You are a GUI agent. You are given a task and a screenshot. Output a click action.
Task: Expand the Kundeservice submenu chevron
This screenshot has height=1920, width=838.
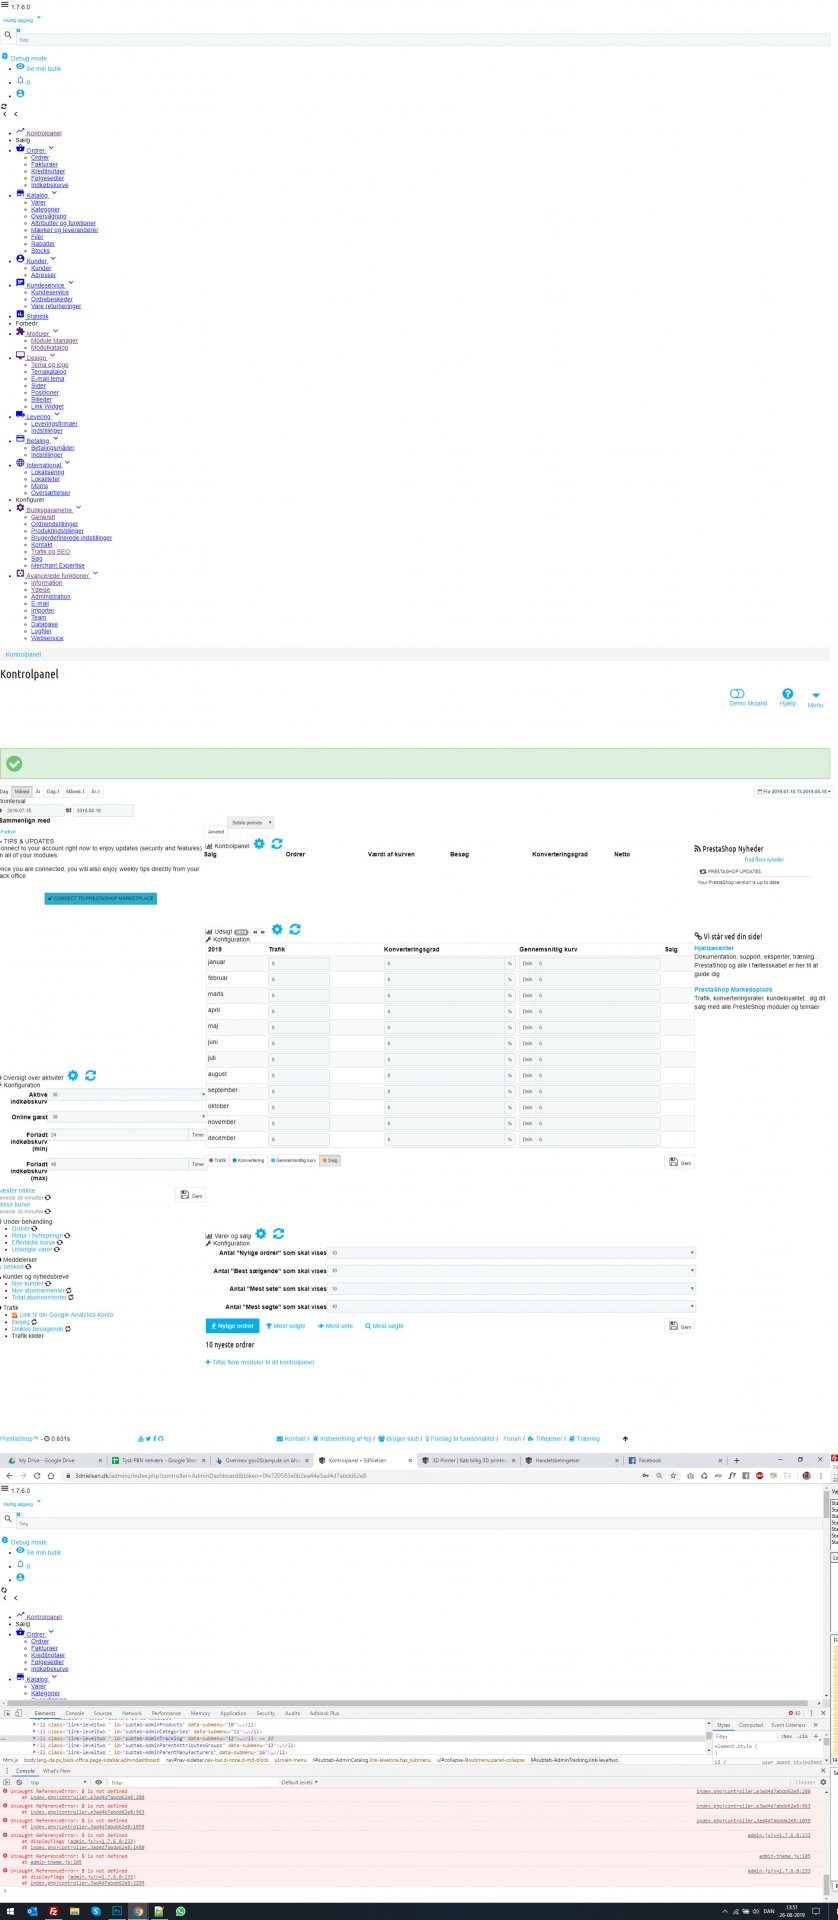tap(71, 283)
